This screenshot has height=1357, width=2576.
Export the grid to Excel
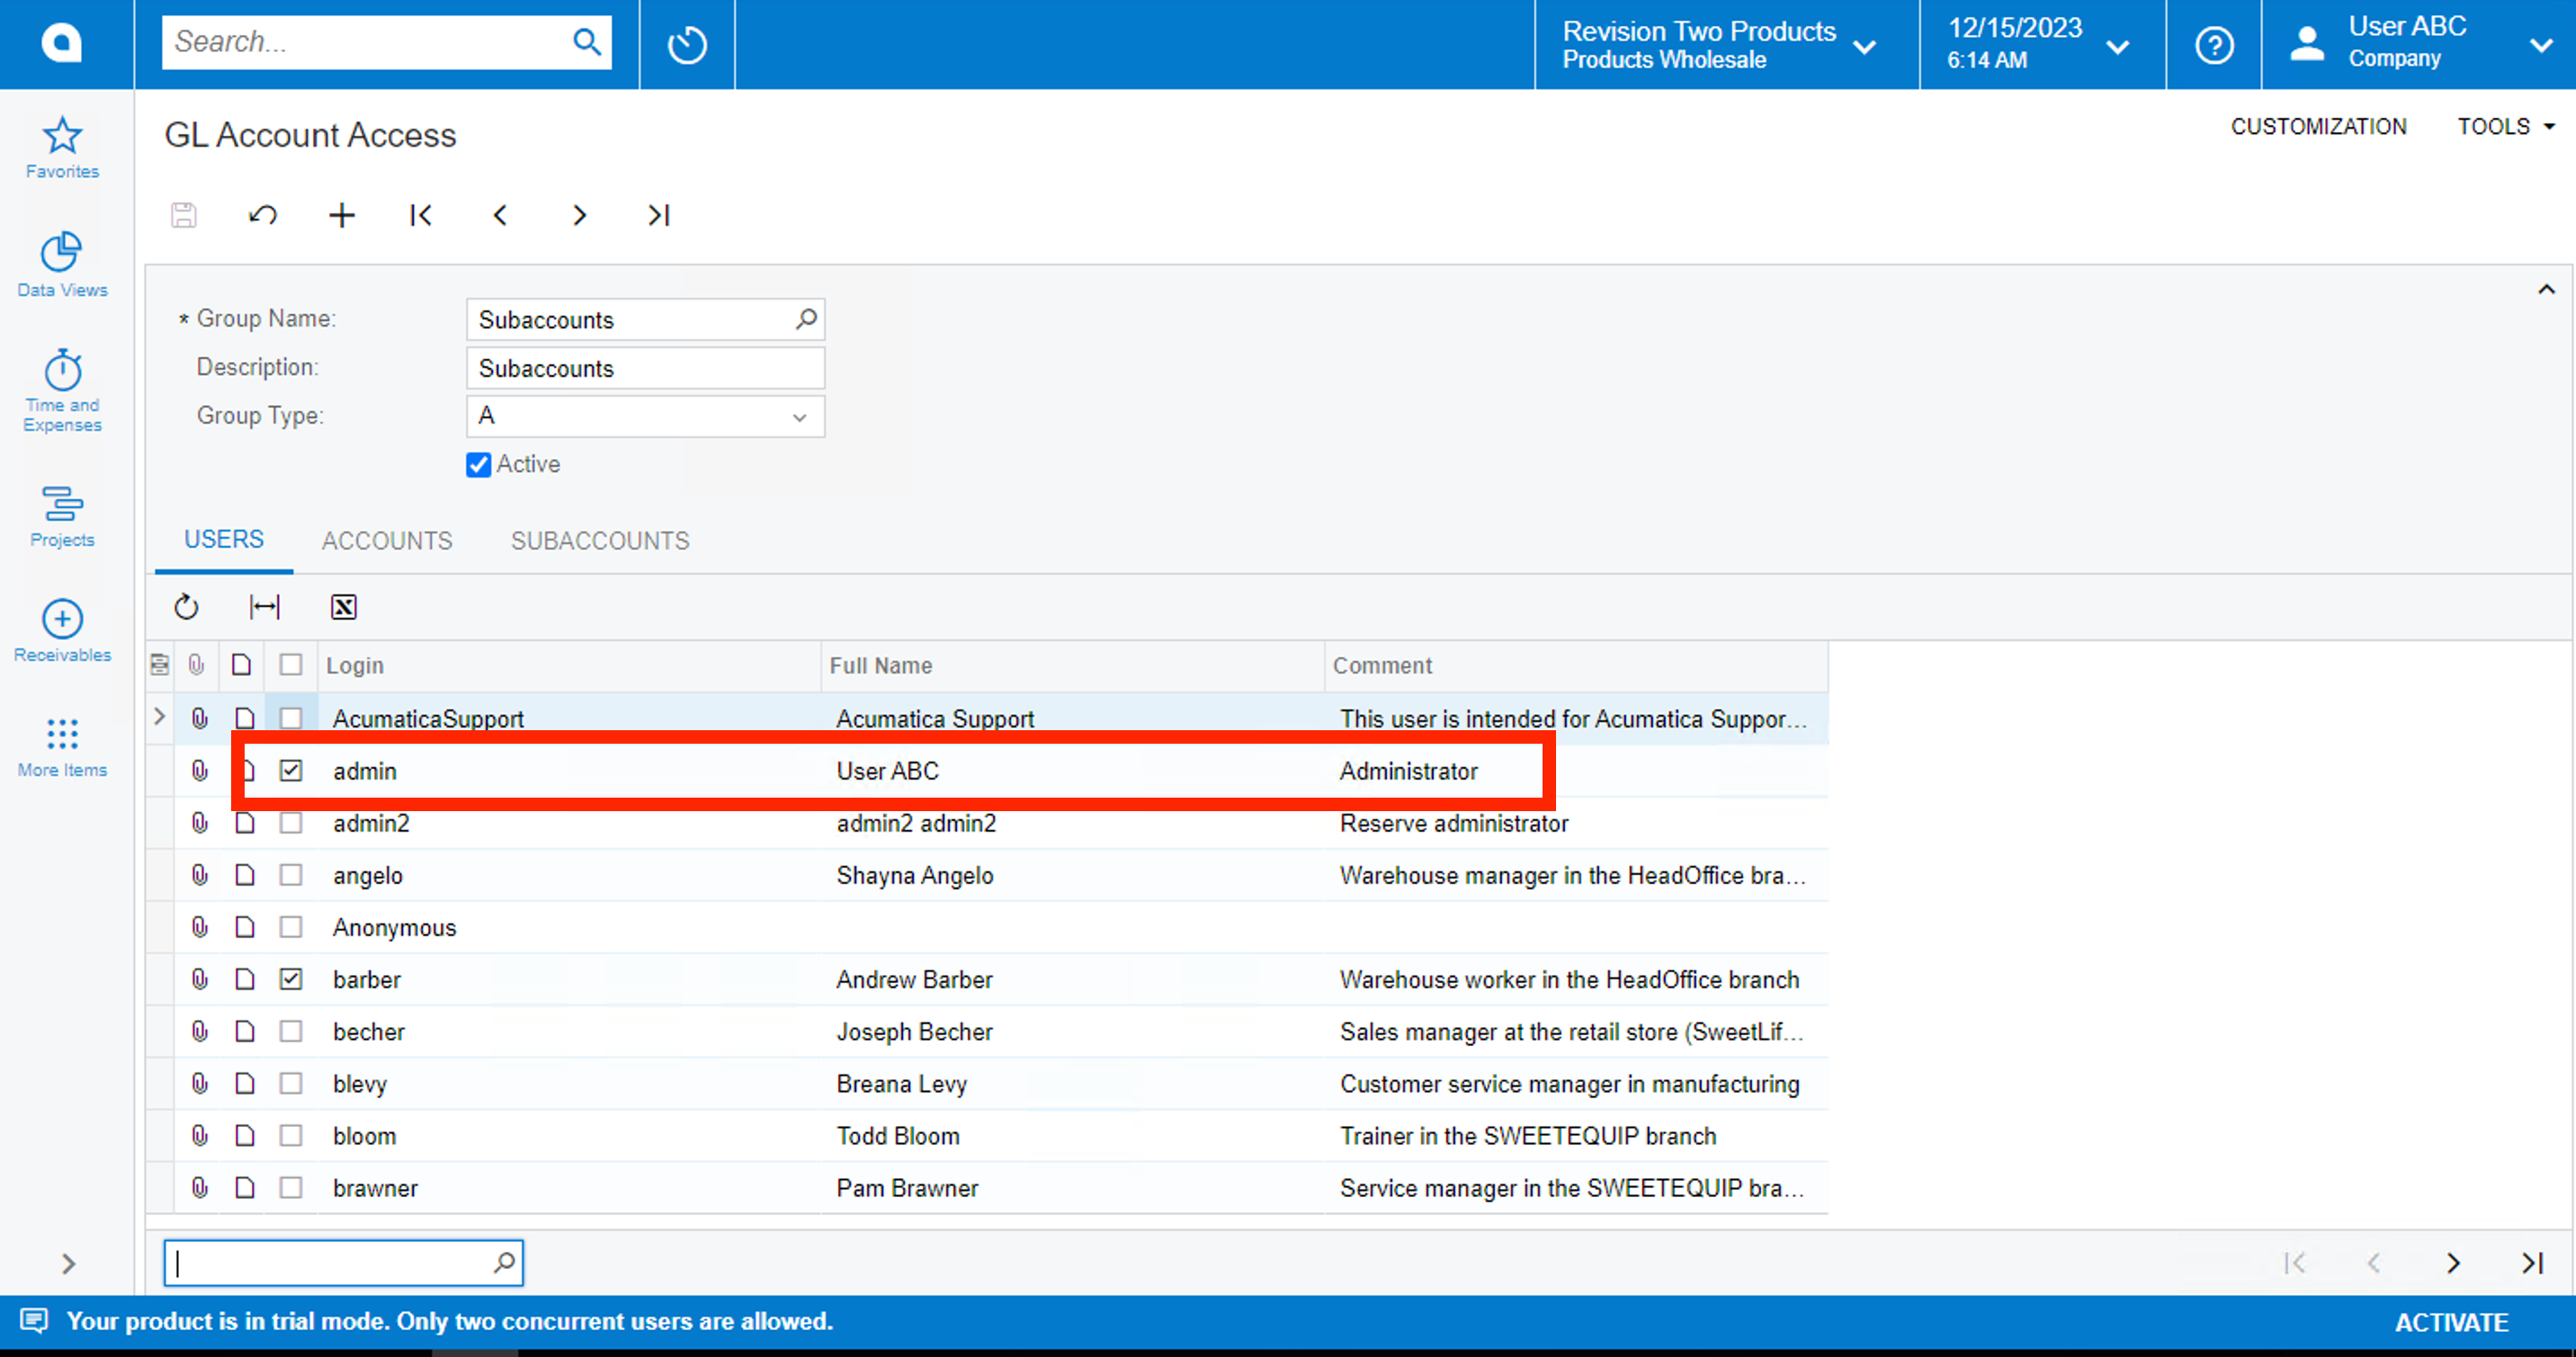pyautogui.click(x=343, y=607)
